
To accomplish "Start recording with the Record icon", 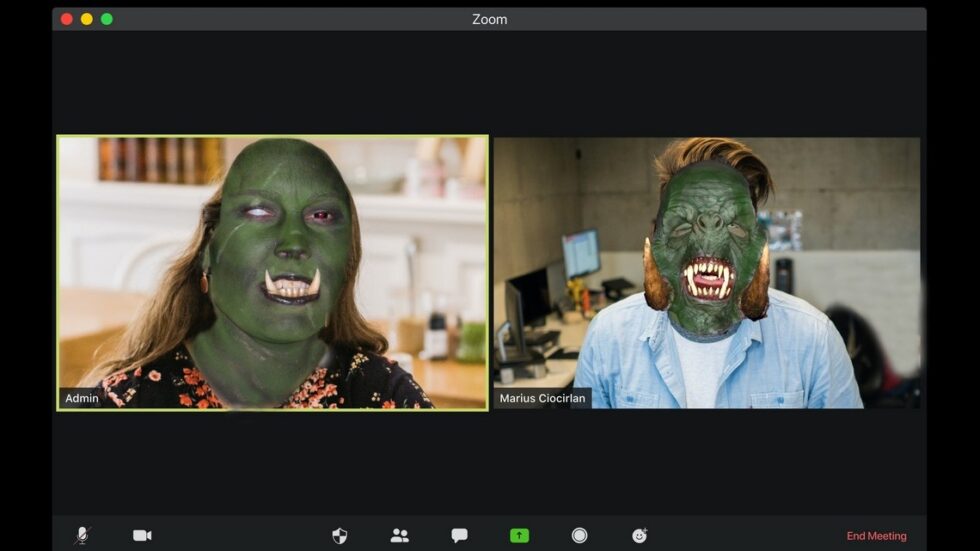I will pos(579,535).
